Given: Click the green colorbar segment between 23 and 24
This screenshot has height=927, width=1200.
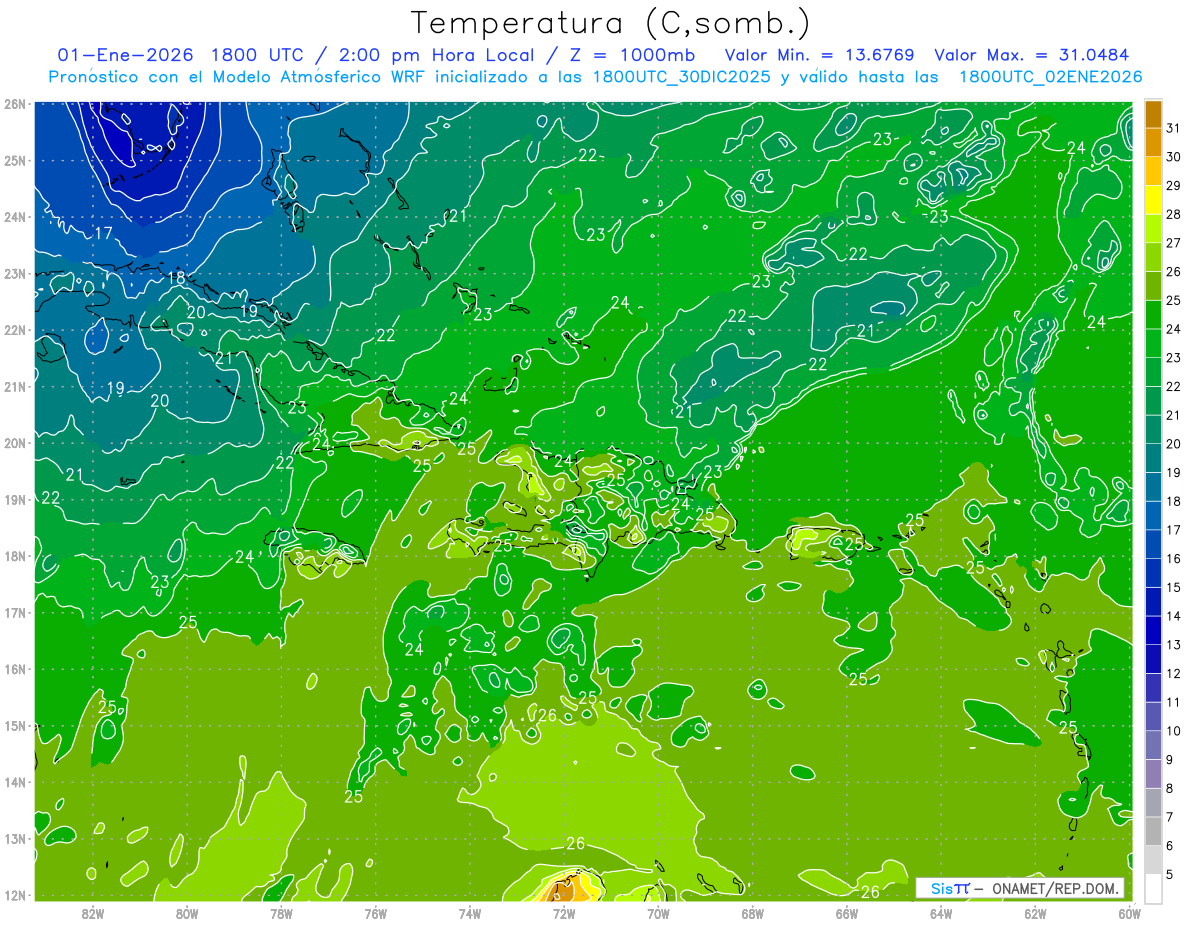Looking at the screenshot, I should pos(1153,343).
